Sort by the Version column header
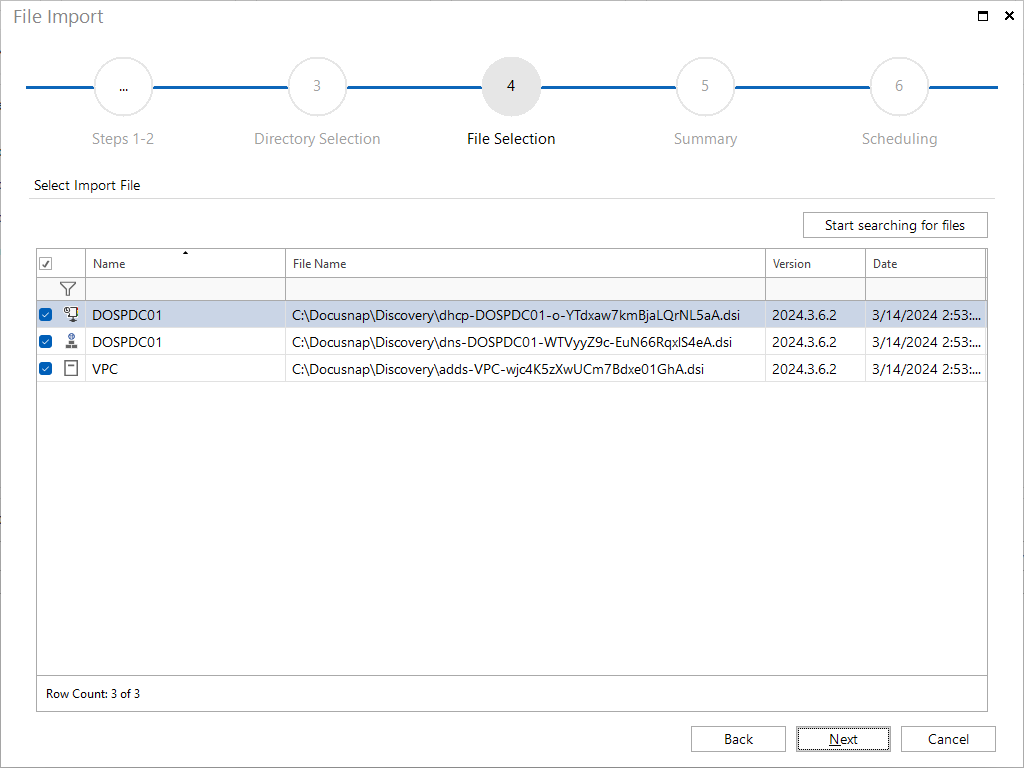Screen dimensions: 1024x768 (x=815, y=264)
